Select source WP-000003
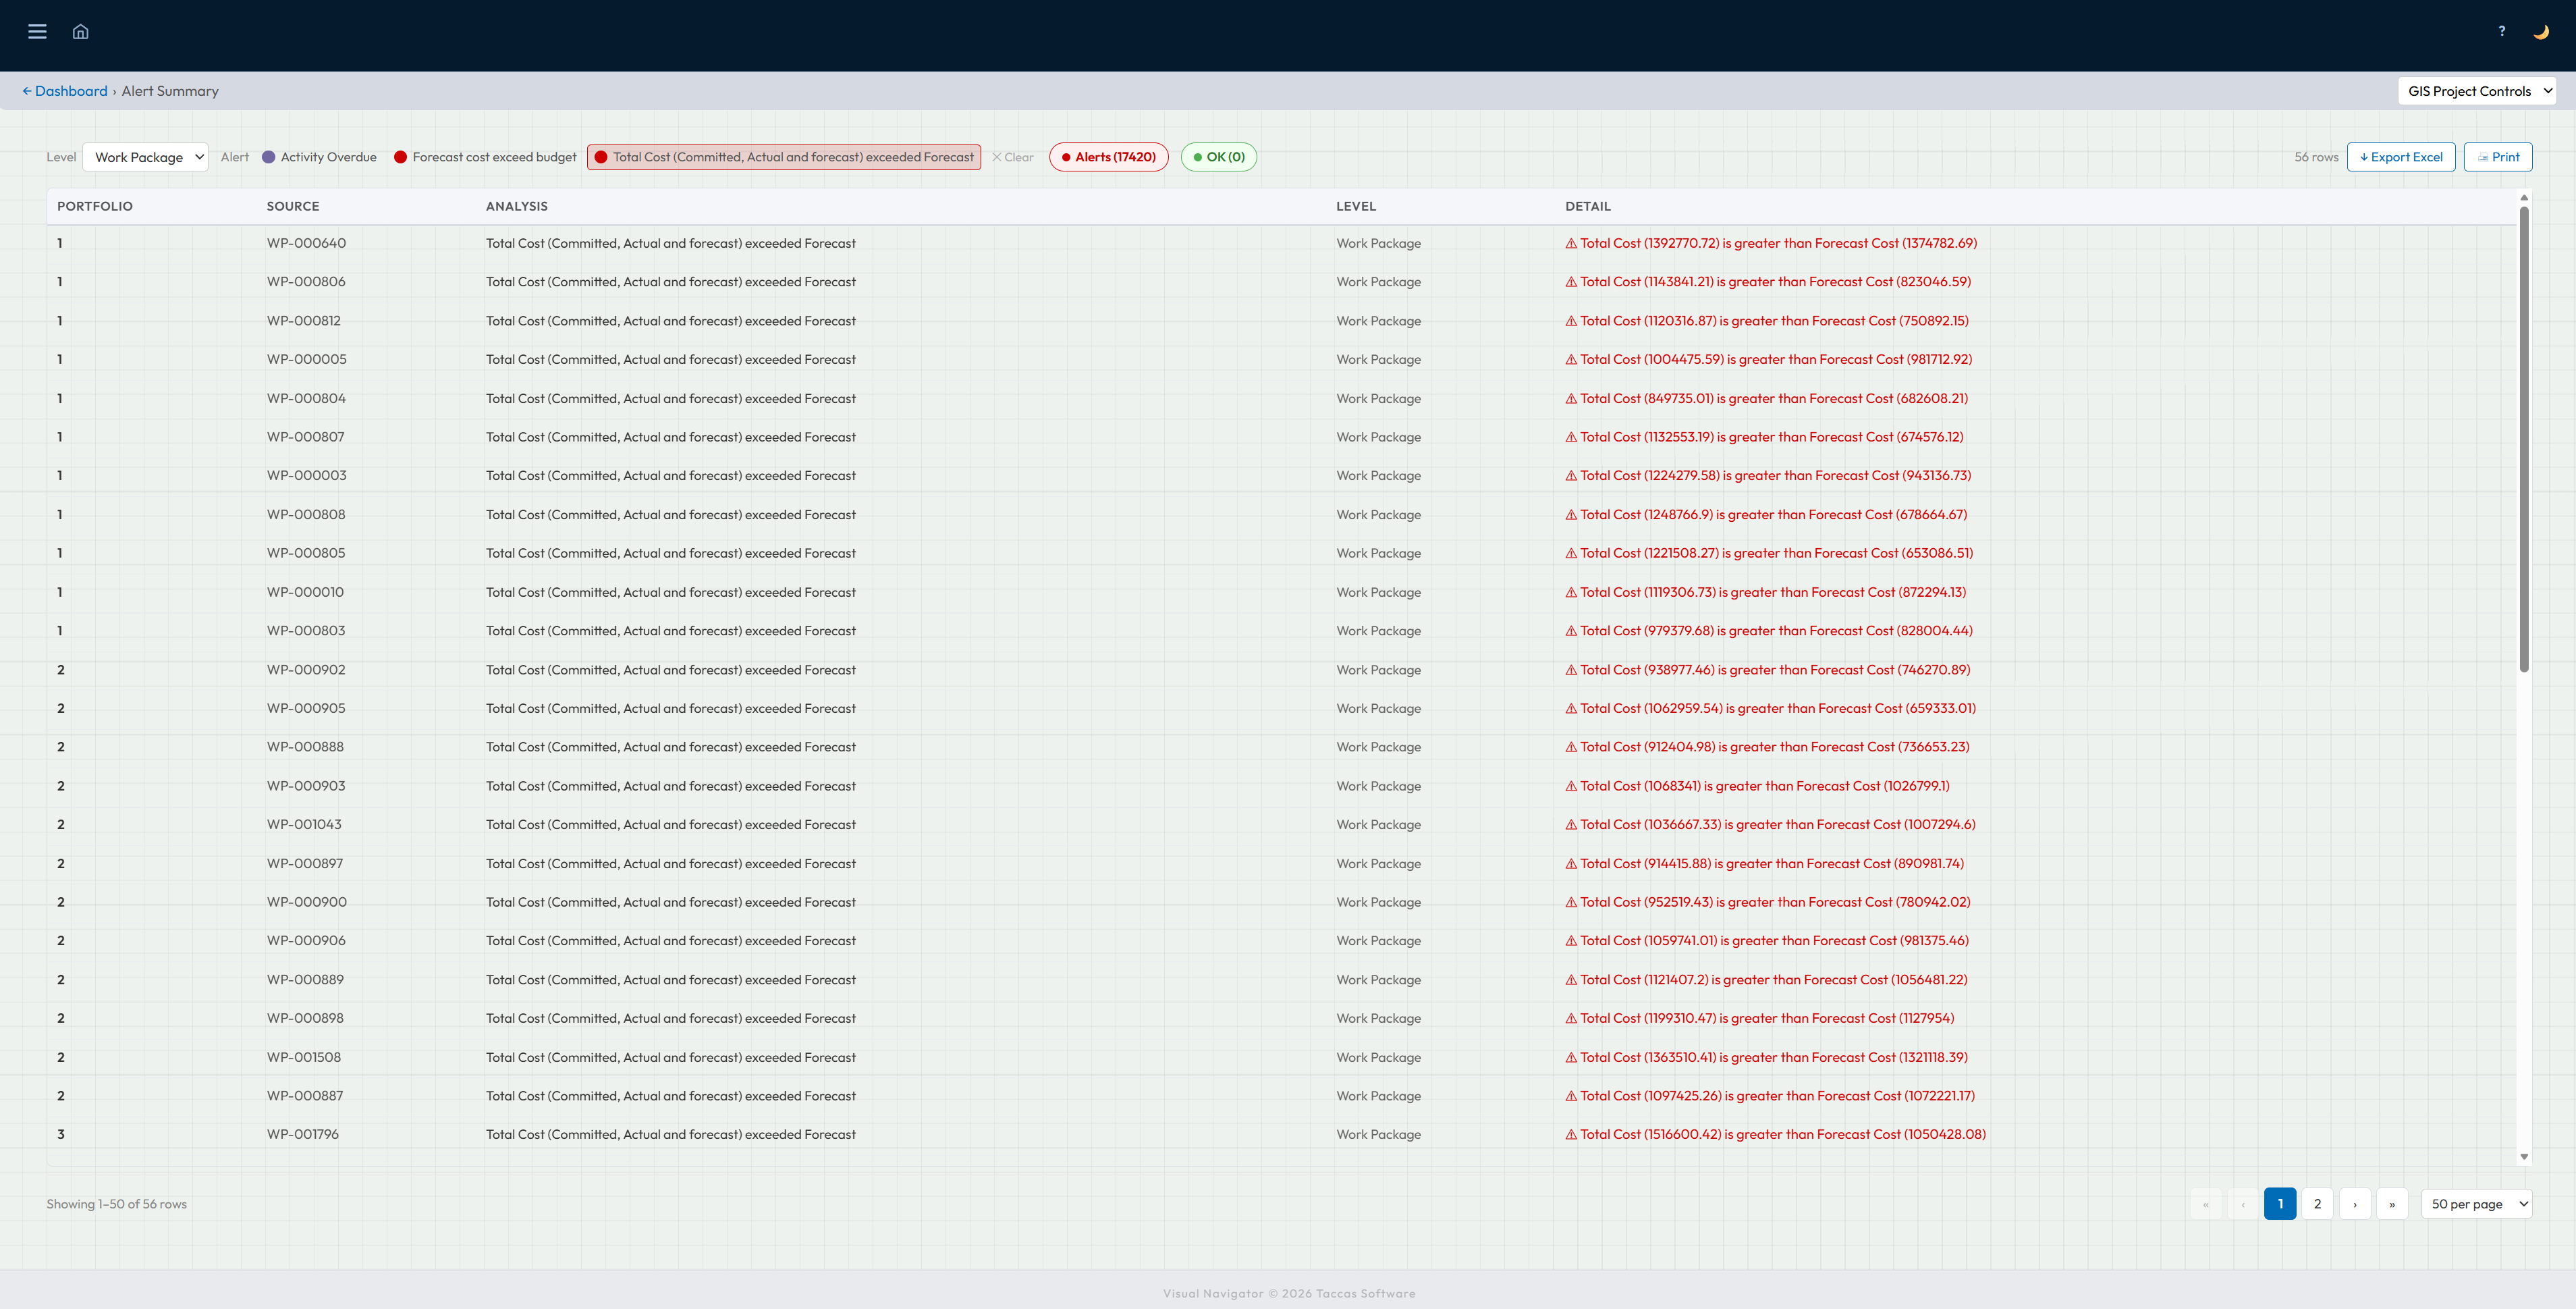This screenshot has height=1309, width=2576. click(306, 475)
